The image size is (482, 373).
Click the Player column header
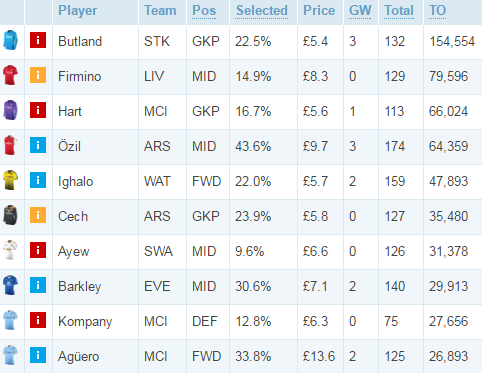(78, 10)
